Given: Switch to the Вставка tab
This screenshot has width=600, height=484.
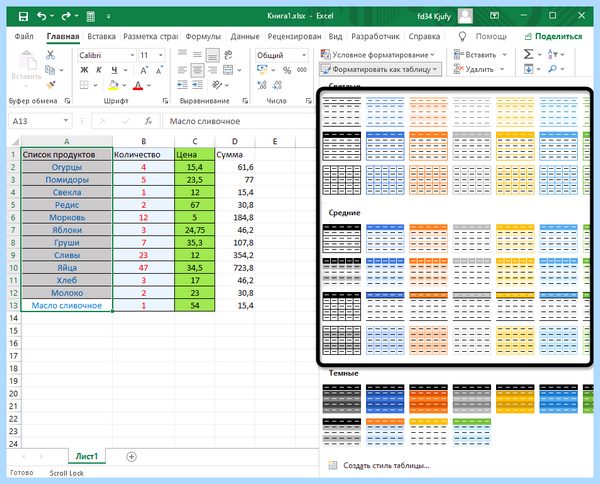Looking at the screenshot, I should click(101, 36).
